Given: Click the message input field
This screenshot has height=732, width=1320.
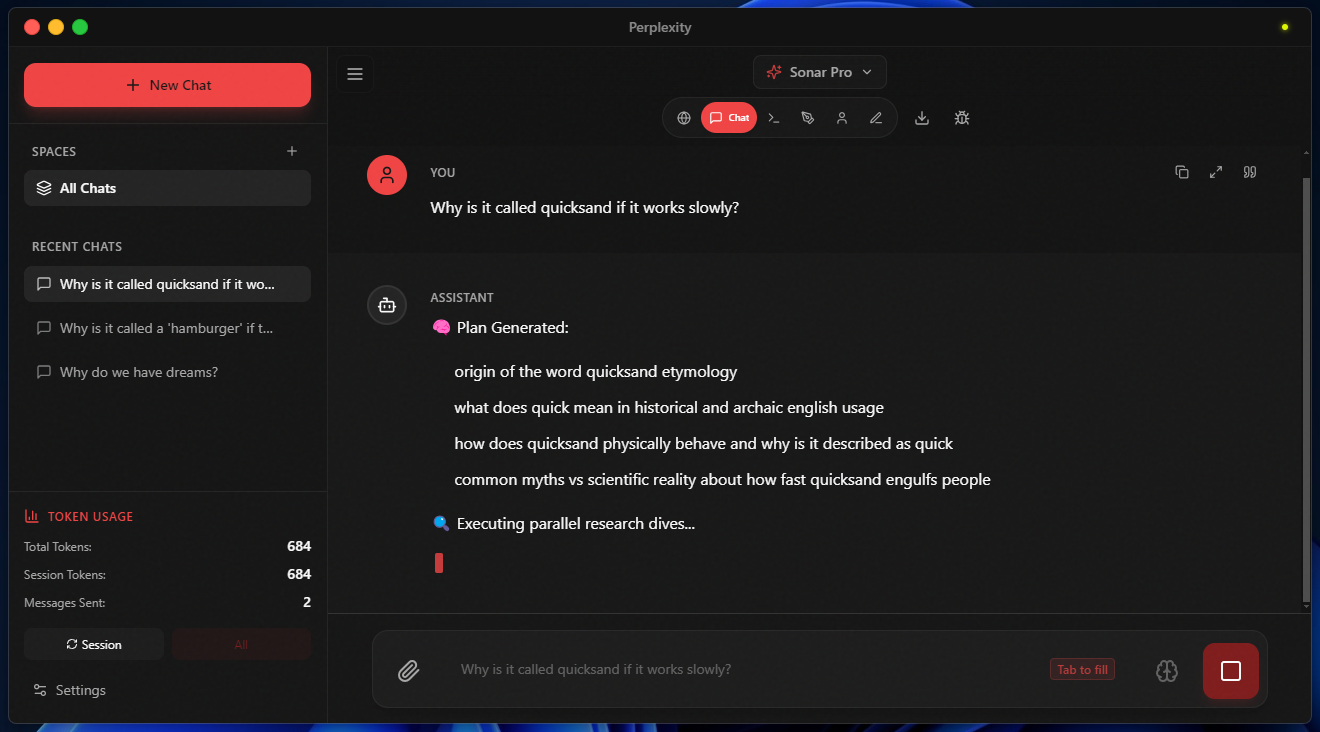Looking at the screenshot, I should (745, 669).
